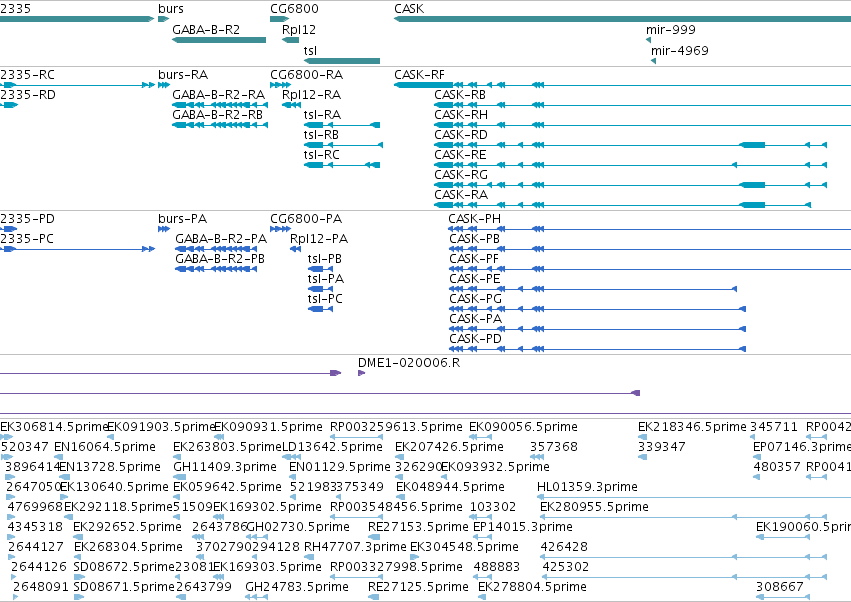Click the EK280955.5prime EST label
This screenshot has width=851, height=602.
tap(594, 508)
